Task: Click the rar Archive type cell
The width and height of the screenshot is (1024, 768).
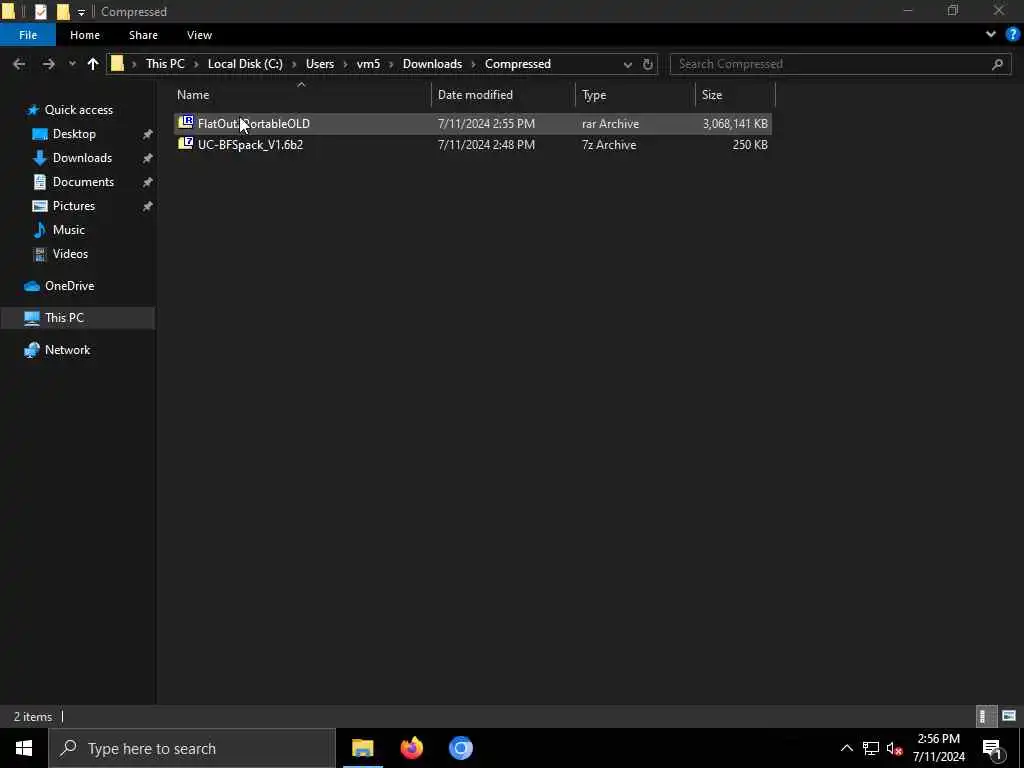Action: [610, 123]
